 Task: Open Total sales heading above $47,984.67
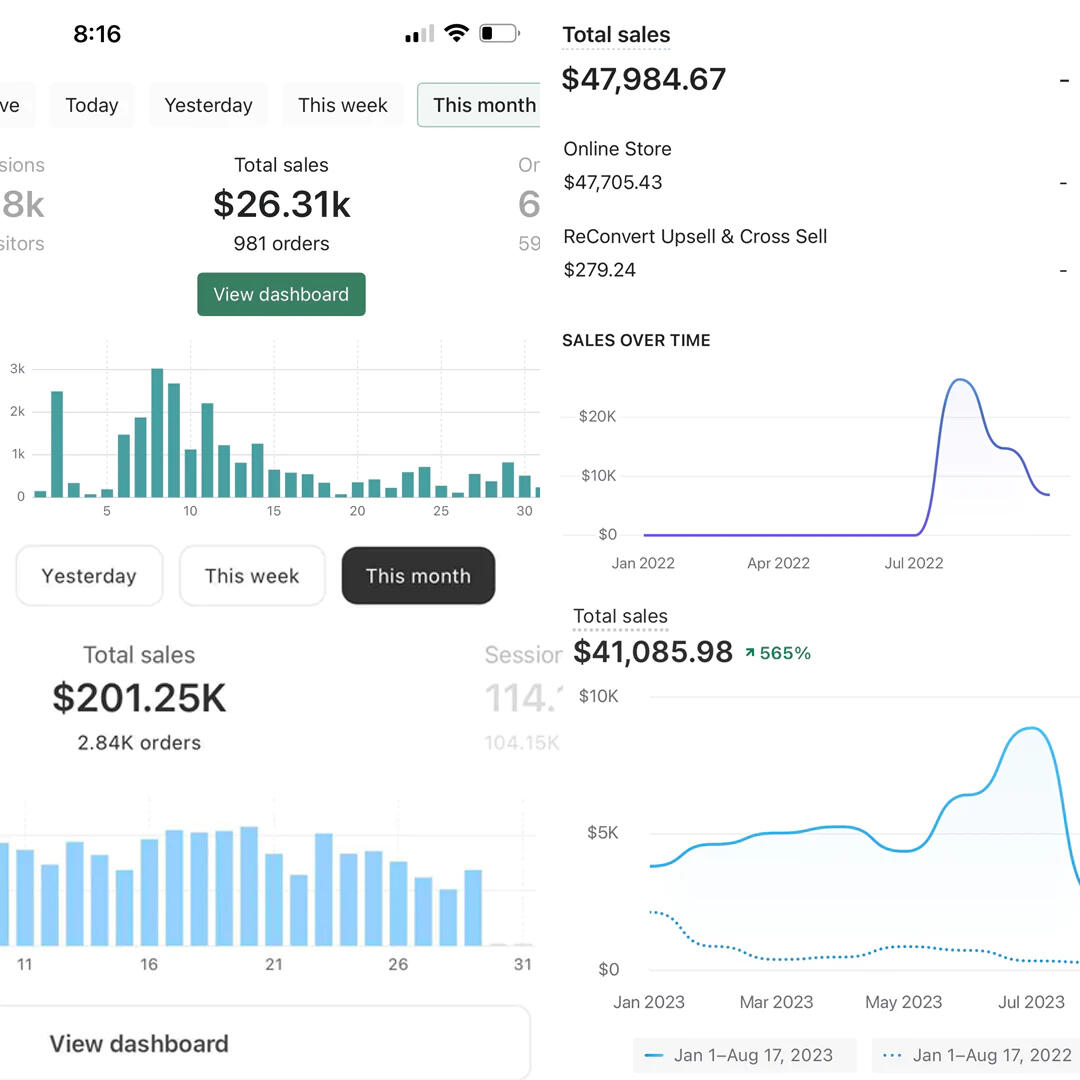[x=616, y=35]
